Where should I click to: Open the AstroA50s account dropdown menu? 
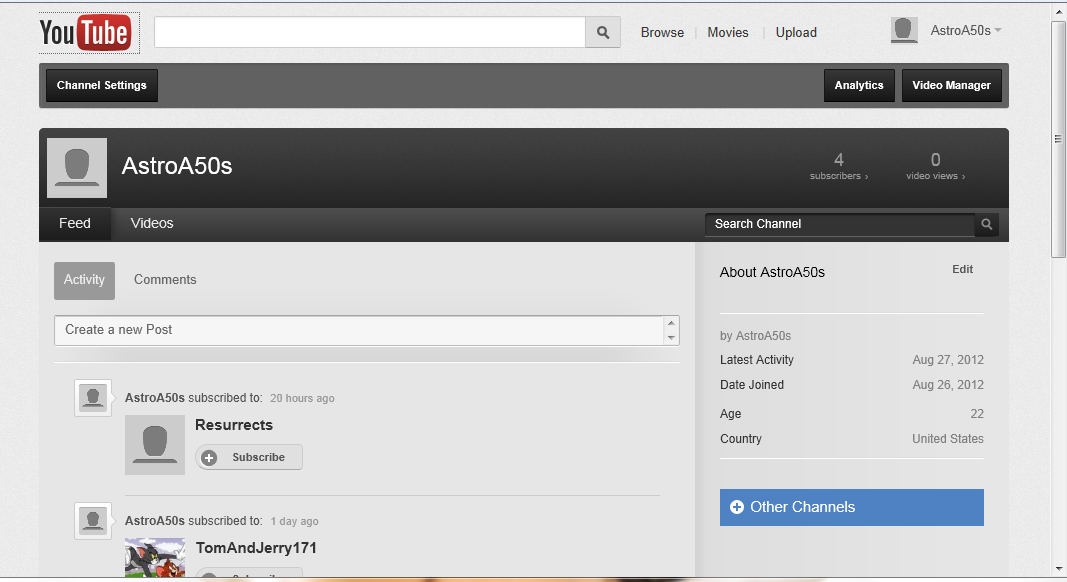[x=966, y=31]
